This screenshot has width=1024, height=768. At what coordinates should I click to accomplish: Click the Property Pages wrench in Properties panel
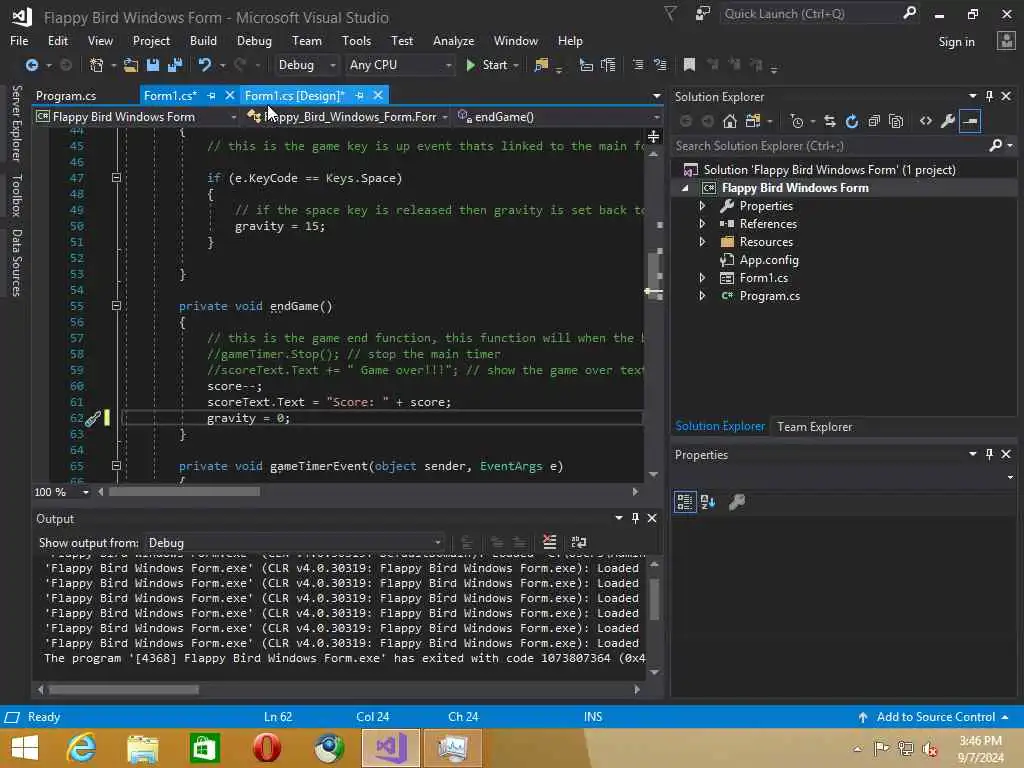pyautogui.click(x=737, y=502)
